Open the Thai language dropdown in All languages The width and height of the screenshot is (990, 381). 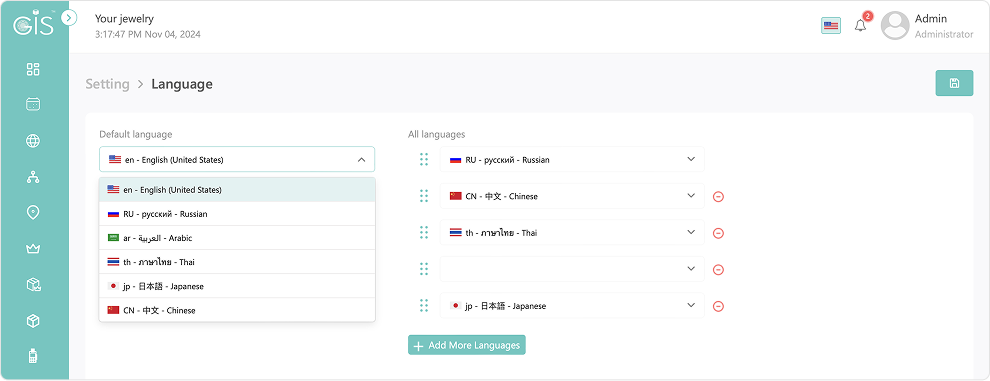[x=572, y=233]
